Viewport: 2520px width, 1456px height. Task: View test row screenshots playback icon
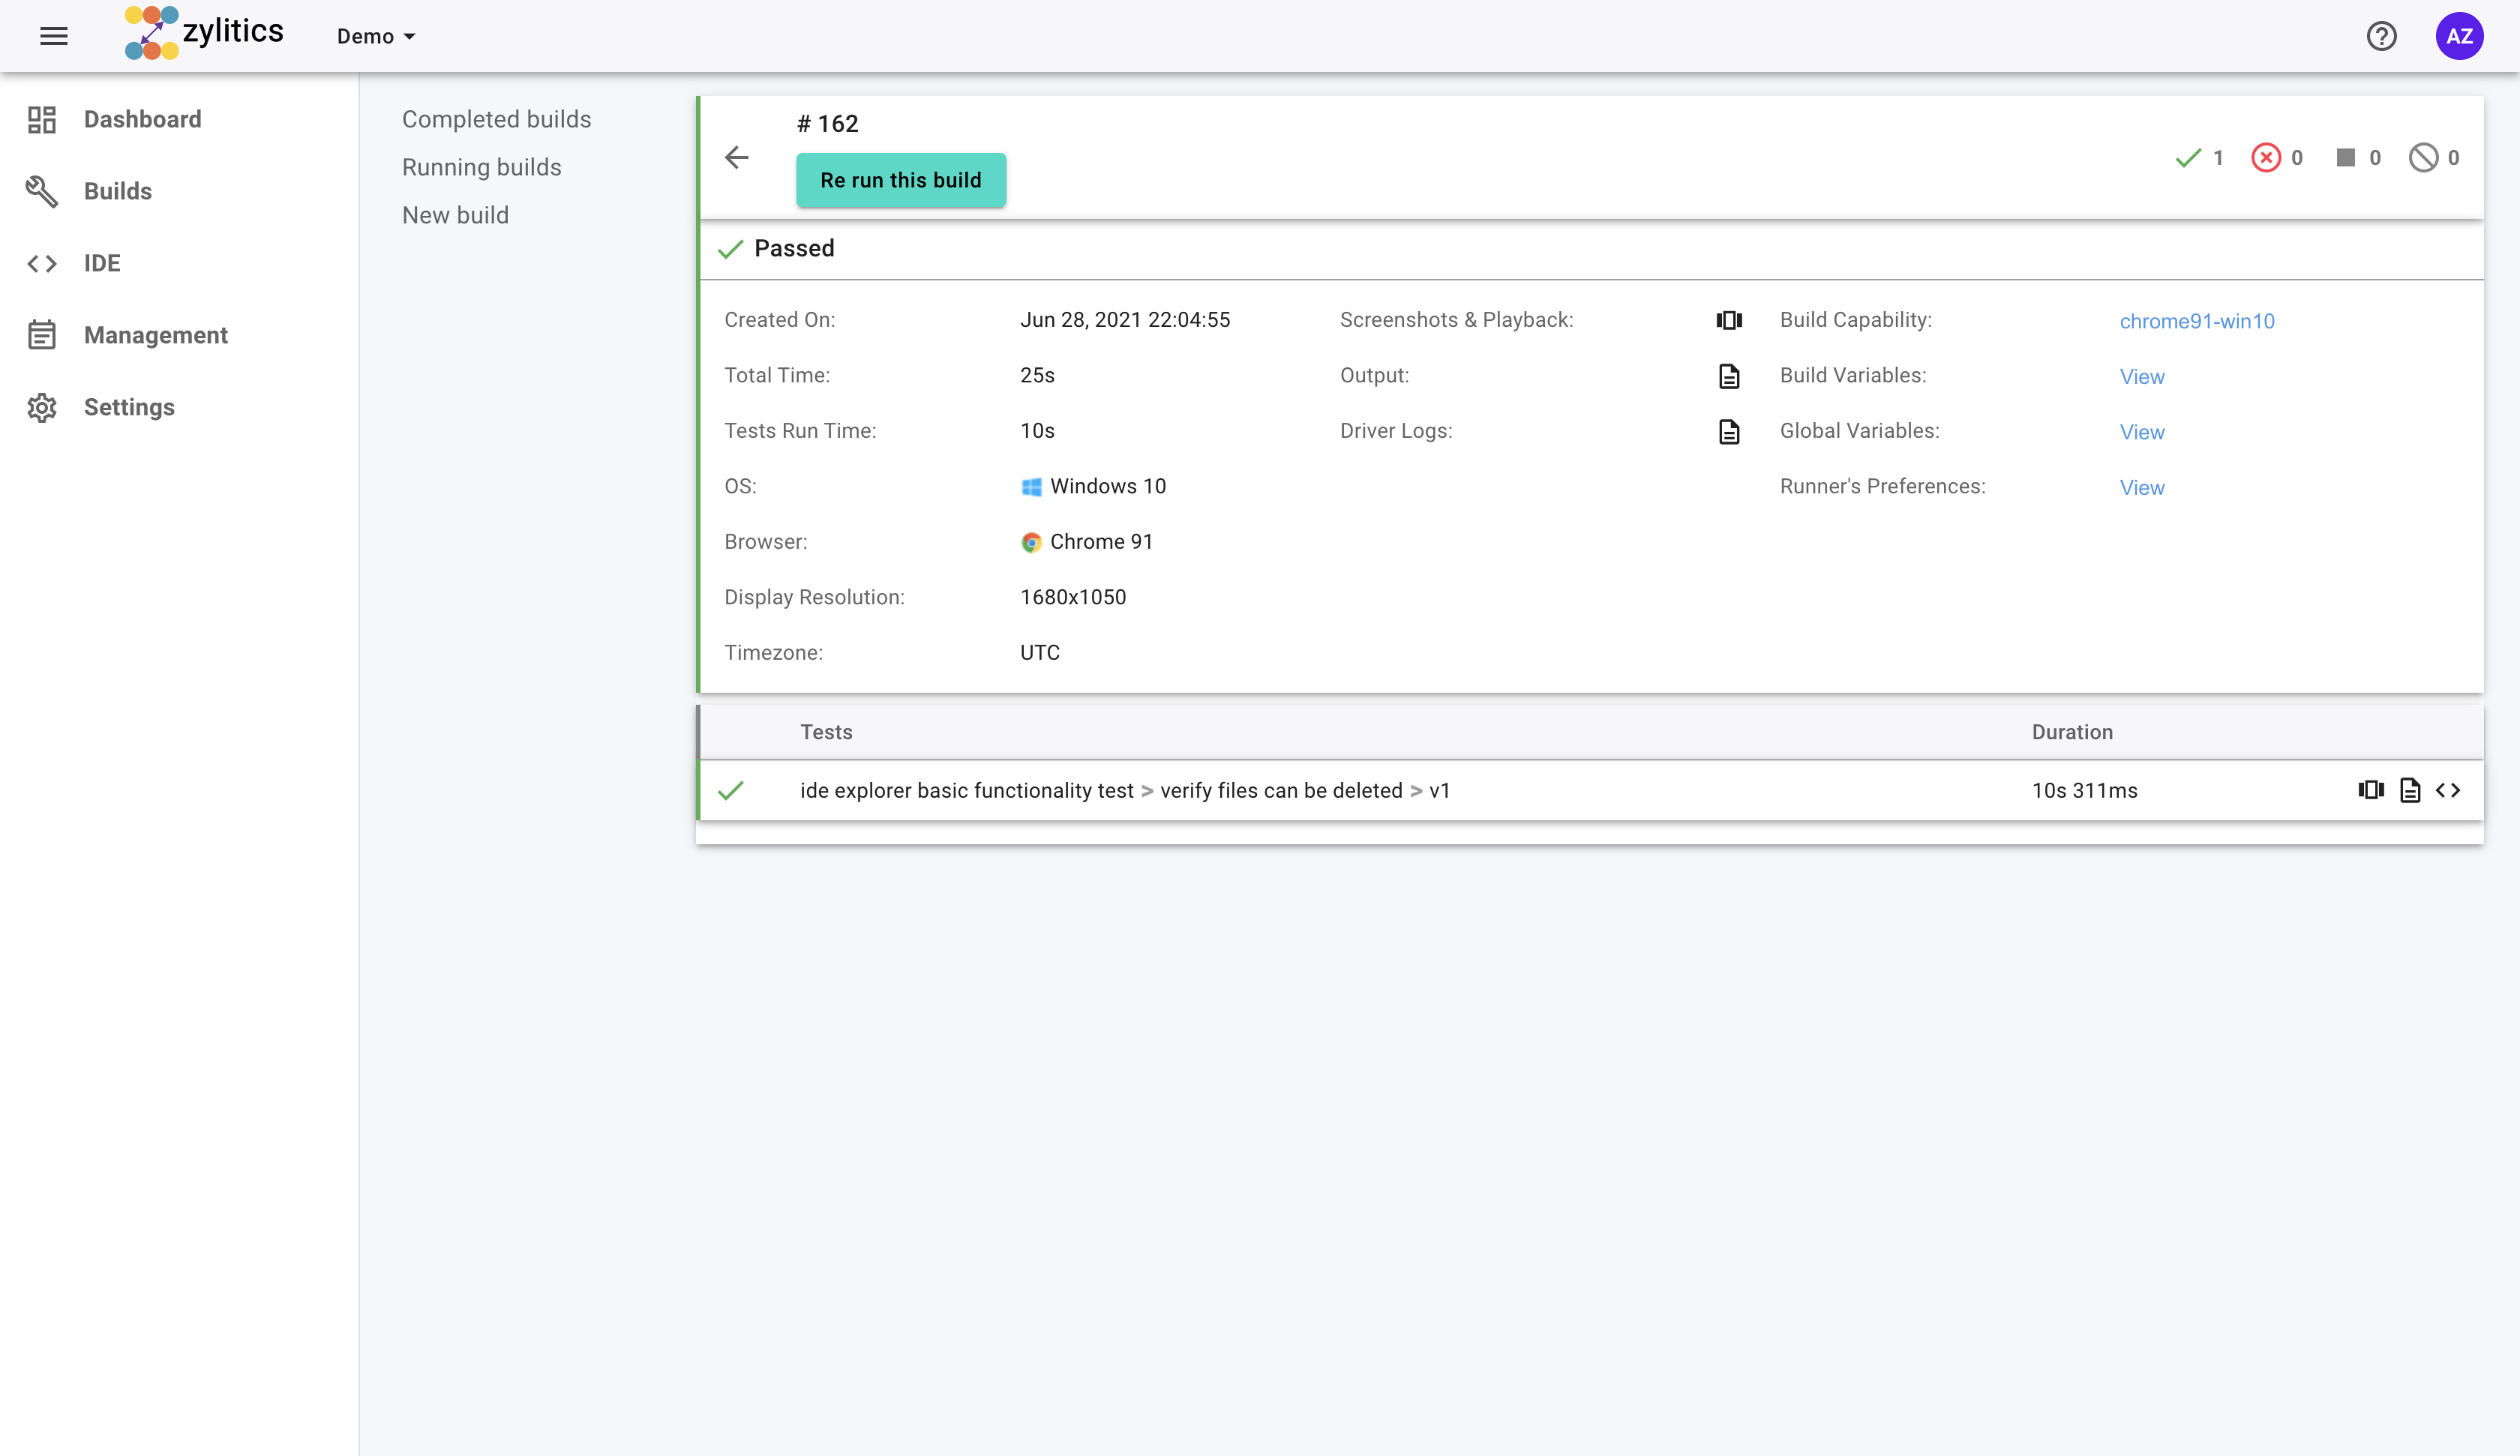(x=2370, y=790)
